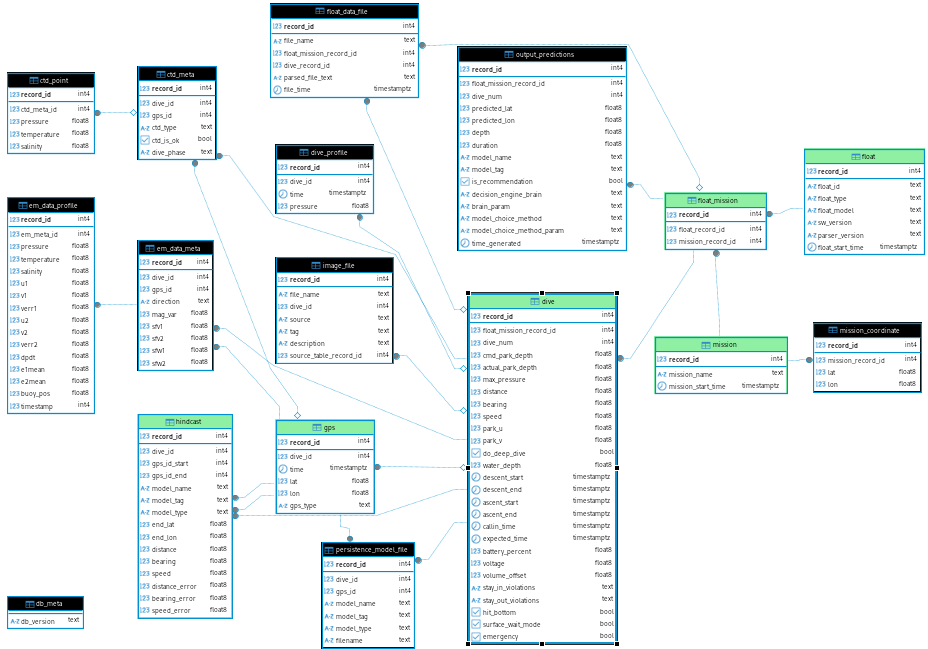Select source_table_record_id column in image_file
Image resolution: width=928 pixels, height=649 pixels.
[x=334, y=356]
